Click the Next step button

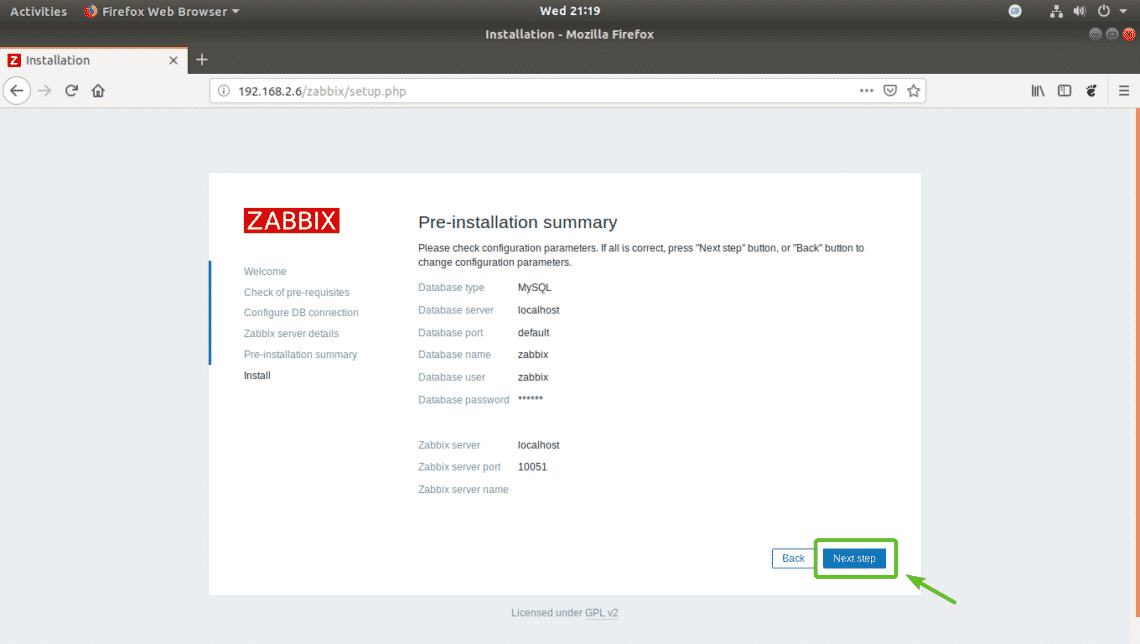coord(854,558)
